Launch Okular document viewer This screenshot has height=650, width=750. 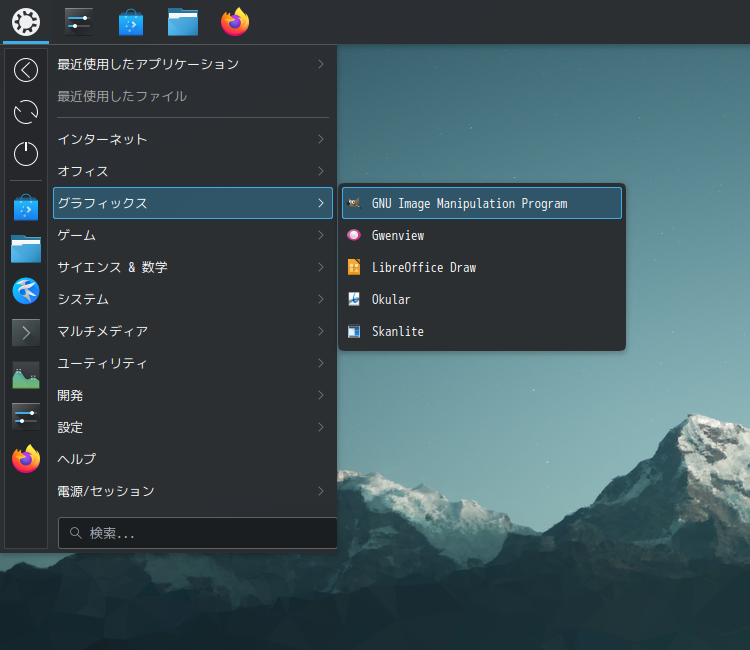[x=482, y=299]
